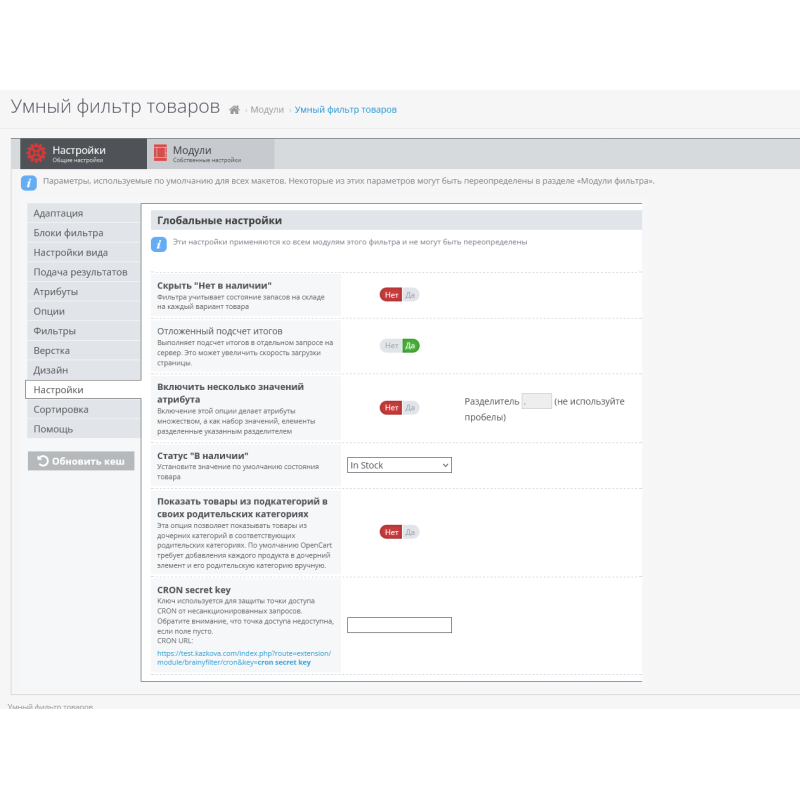The image size is (800, 800).
Task: Open the In Stock status dropdown
Action: tap(398, 465)
